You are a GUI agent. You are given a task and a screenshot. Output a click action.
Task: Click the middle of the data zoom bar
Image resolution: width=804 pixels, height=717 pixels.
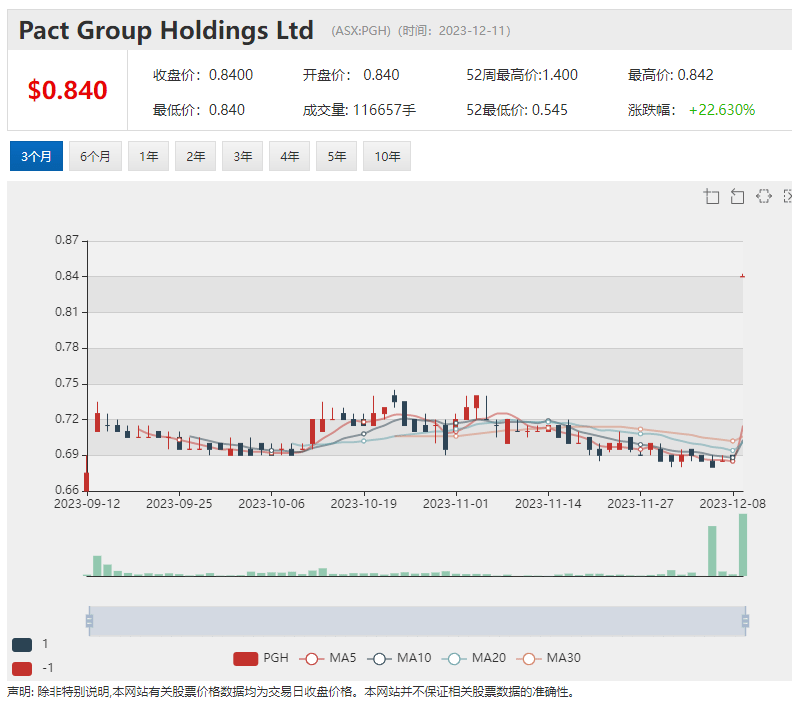click(417, 621)
